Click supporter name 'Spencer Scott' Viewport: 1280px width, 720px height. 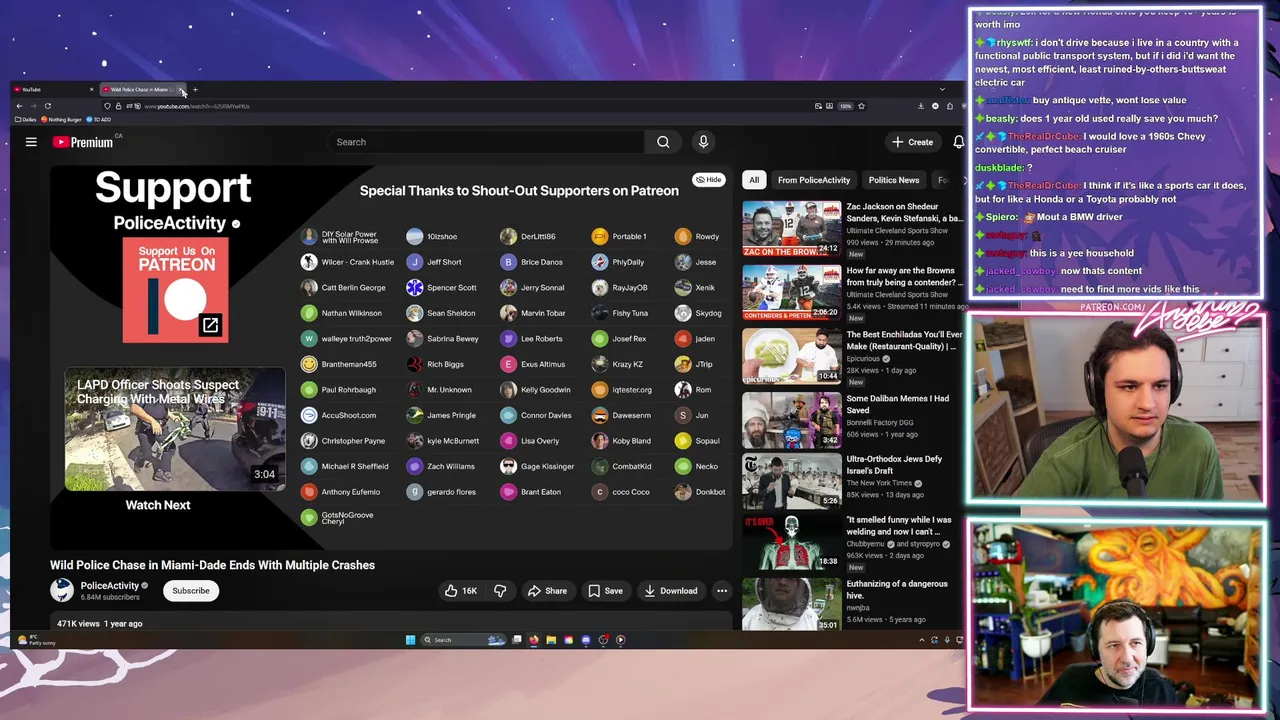[x=452, y=288]
